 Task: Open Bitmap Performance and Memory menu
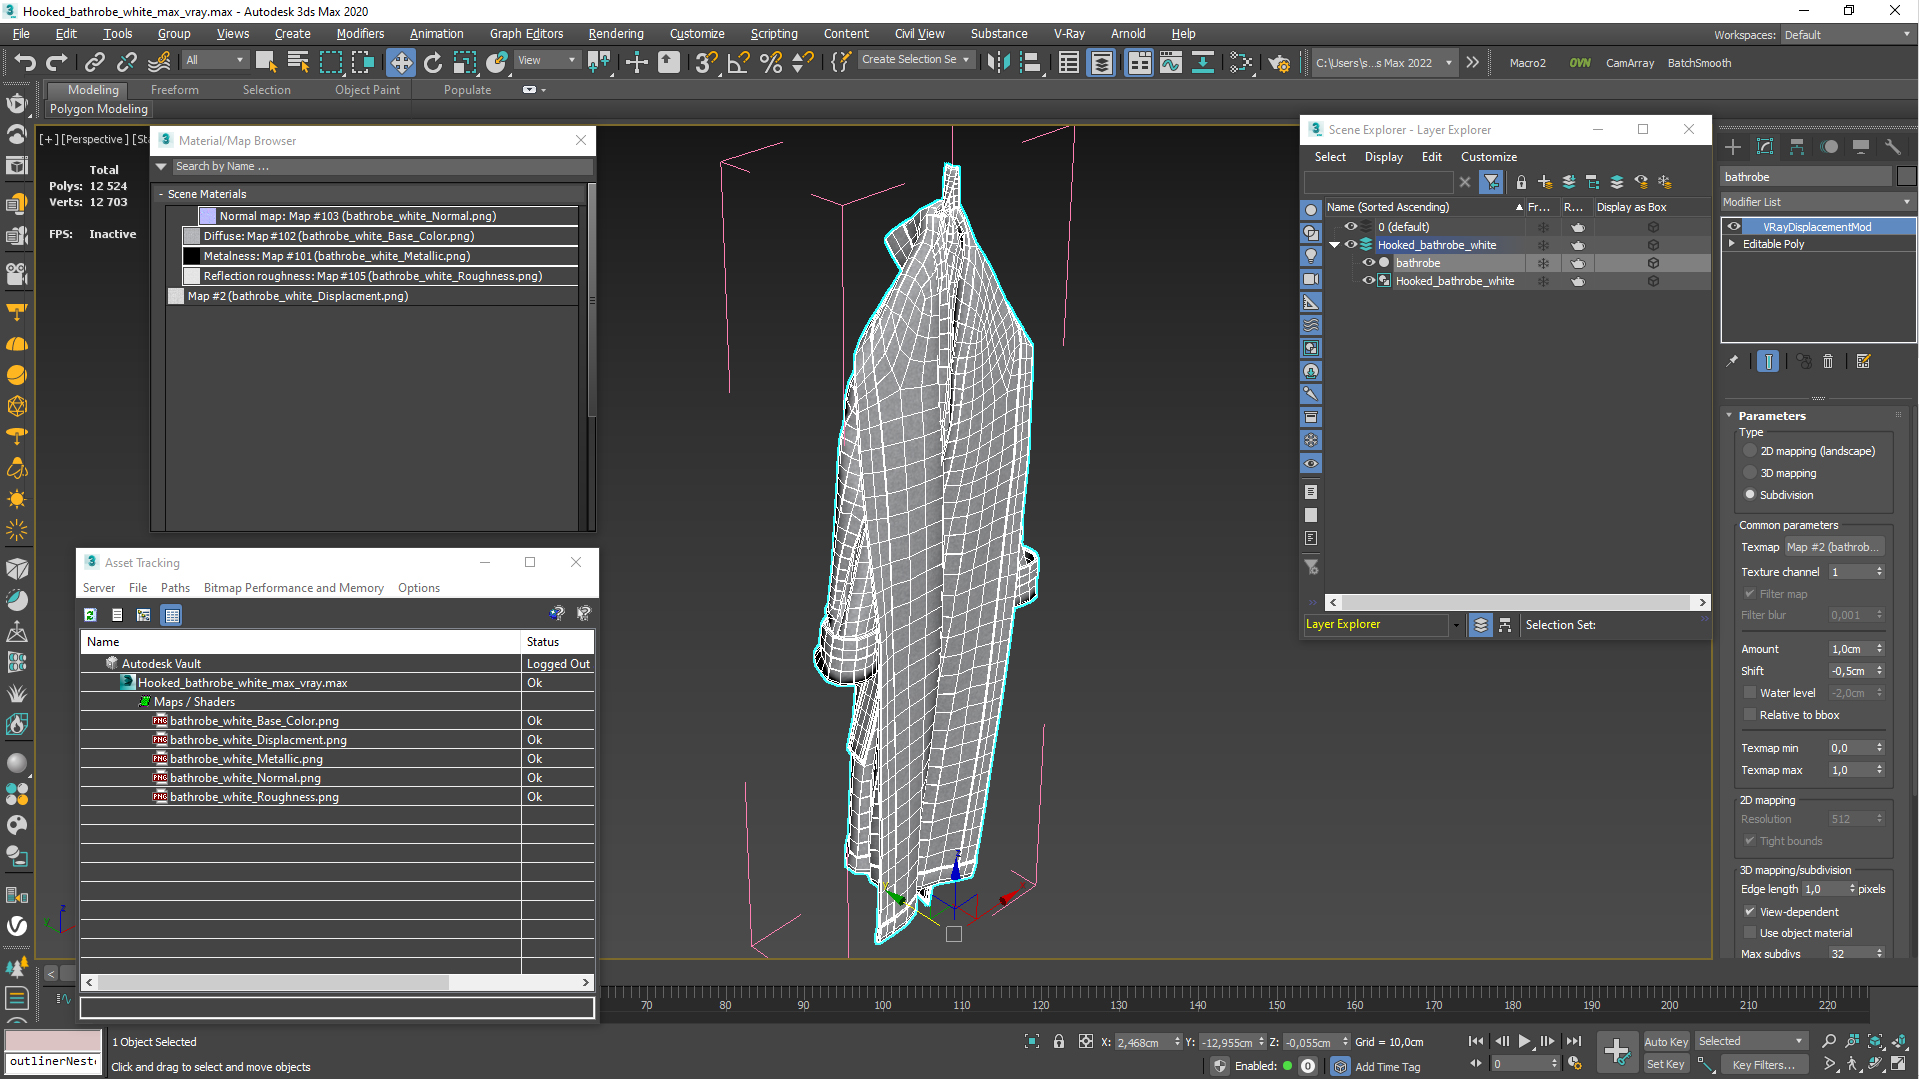(293, 588)
